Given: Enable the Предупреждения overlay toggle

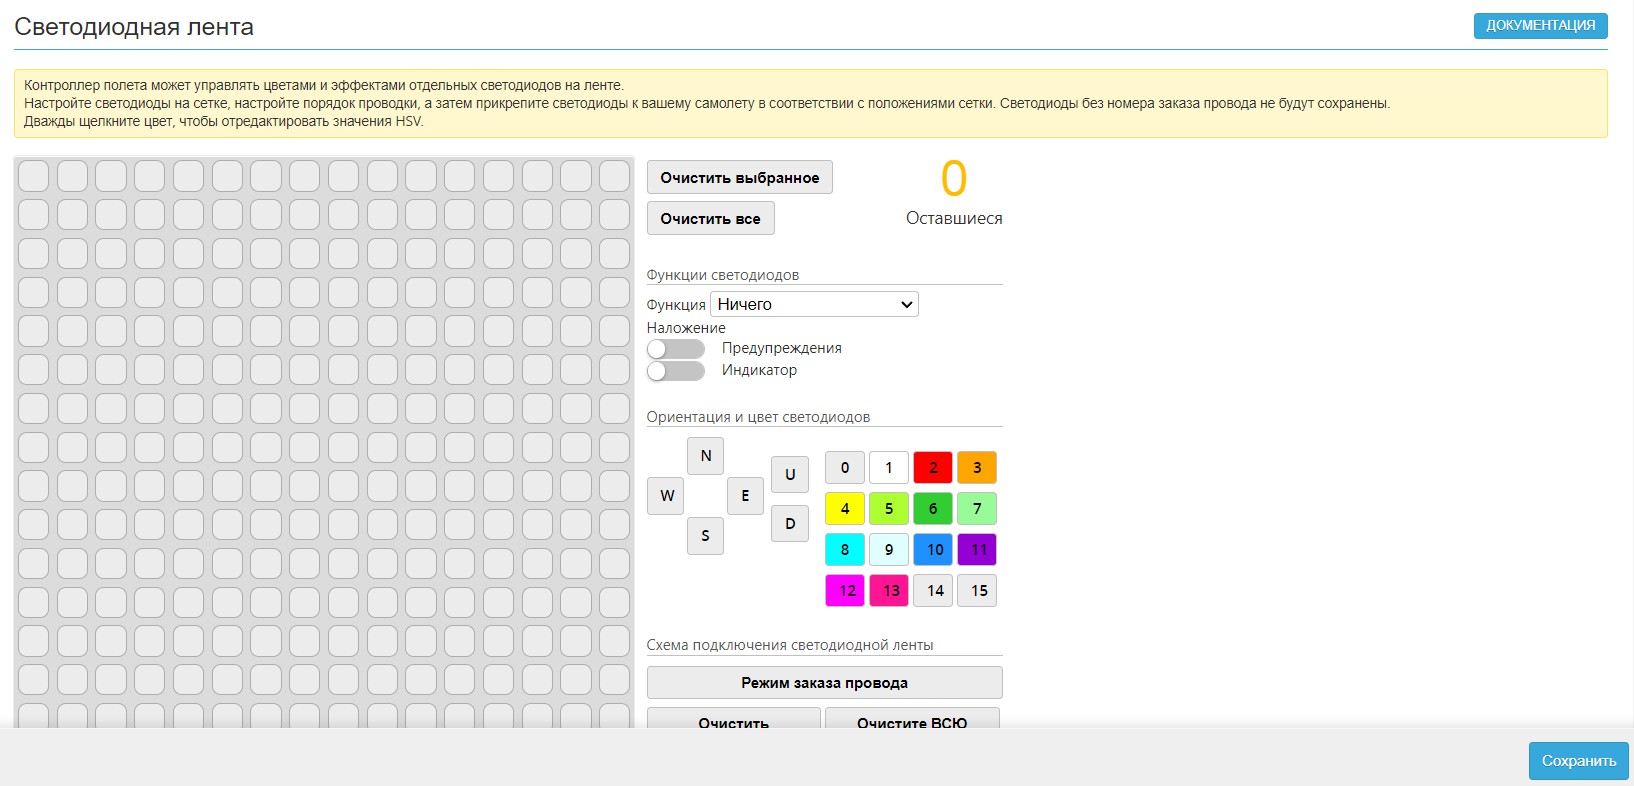Looking at the screenshot, I should pyautogui.click(x=675, y=349).
